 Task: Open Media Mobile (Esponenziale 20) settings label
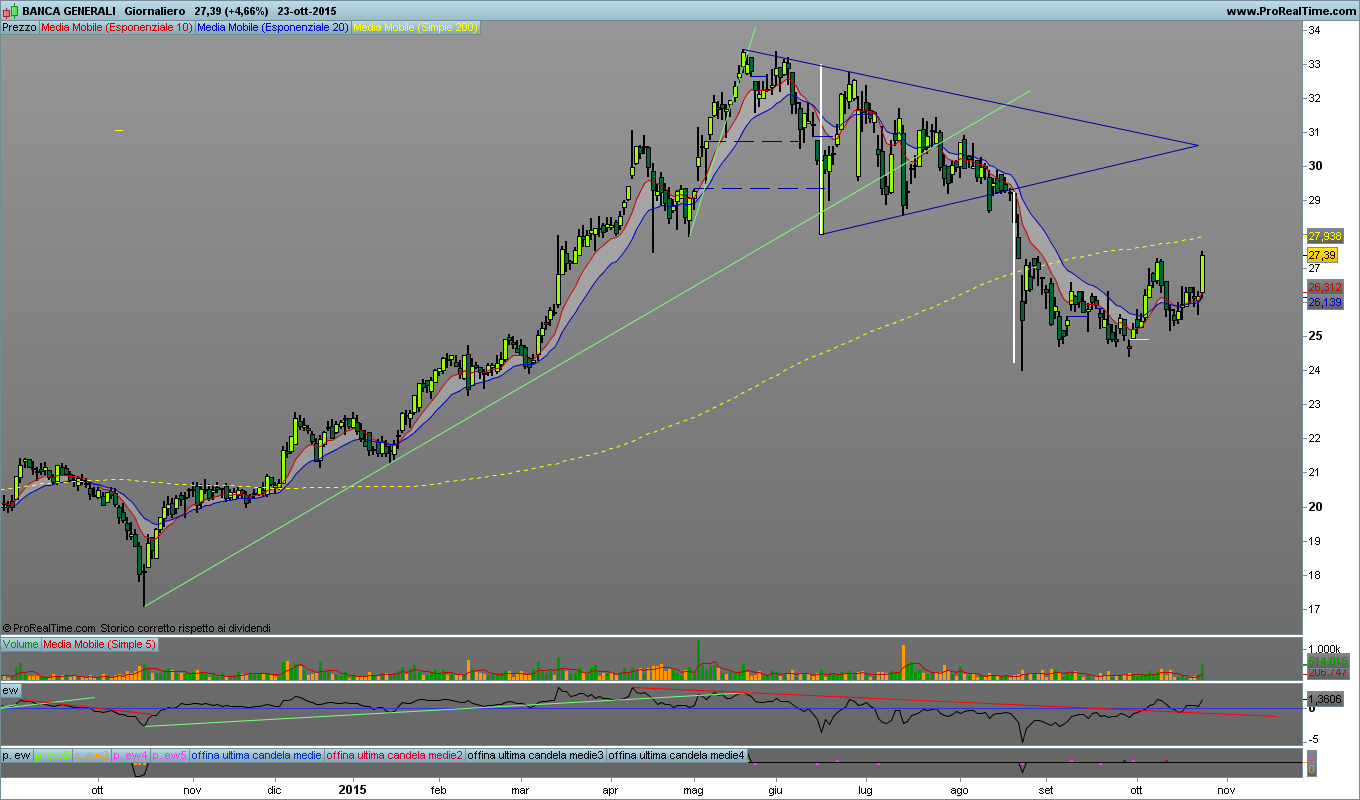click(x=273, y=28)
